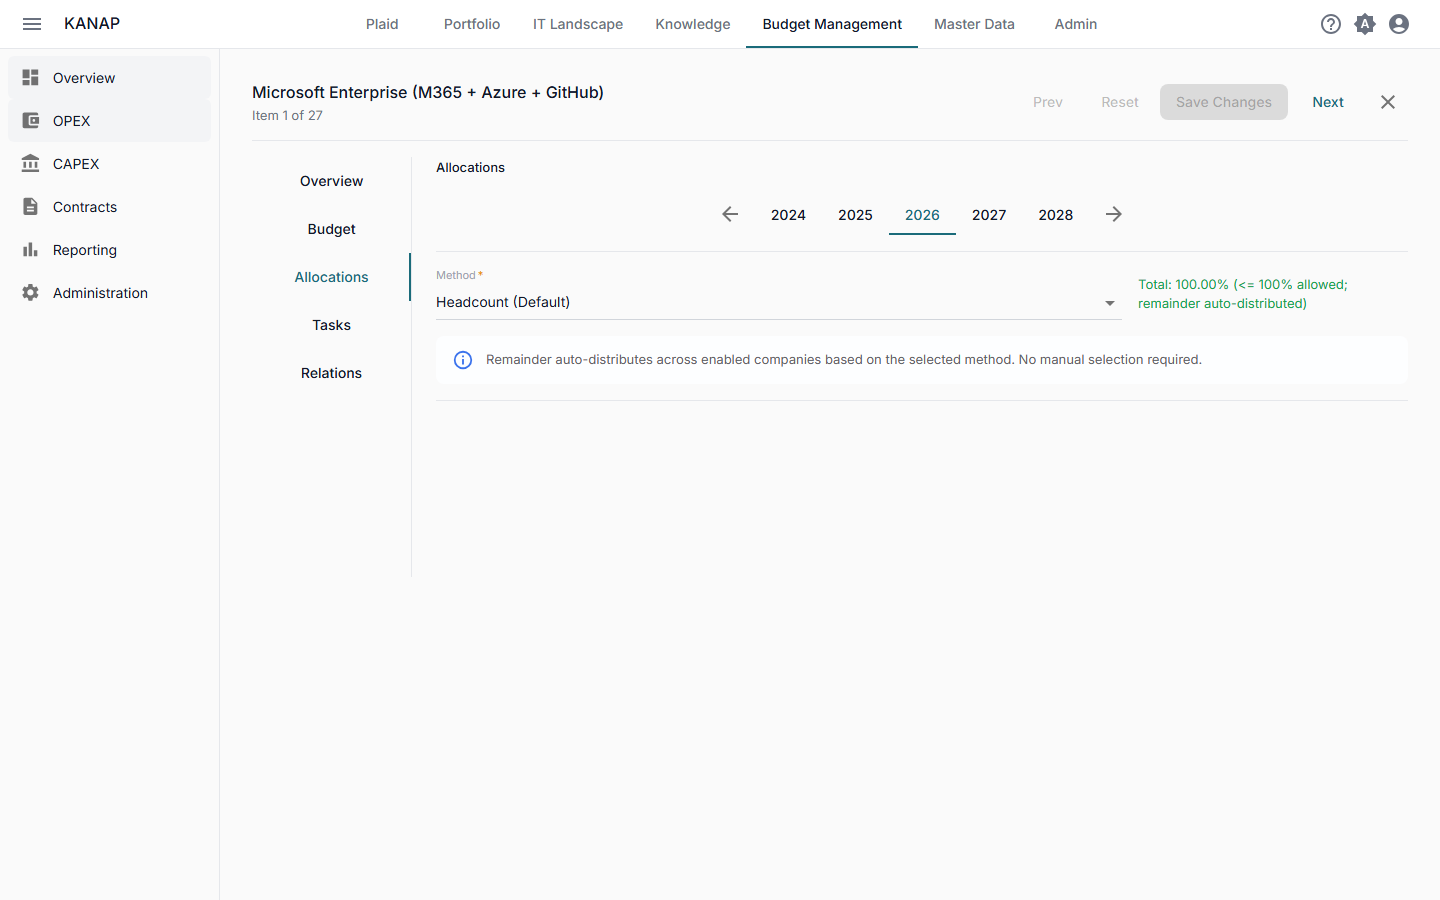Viewport: 1440px width, 900px height.
Task: Go to the Knowledge tab
Action: point(693,24)
